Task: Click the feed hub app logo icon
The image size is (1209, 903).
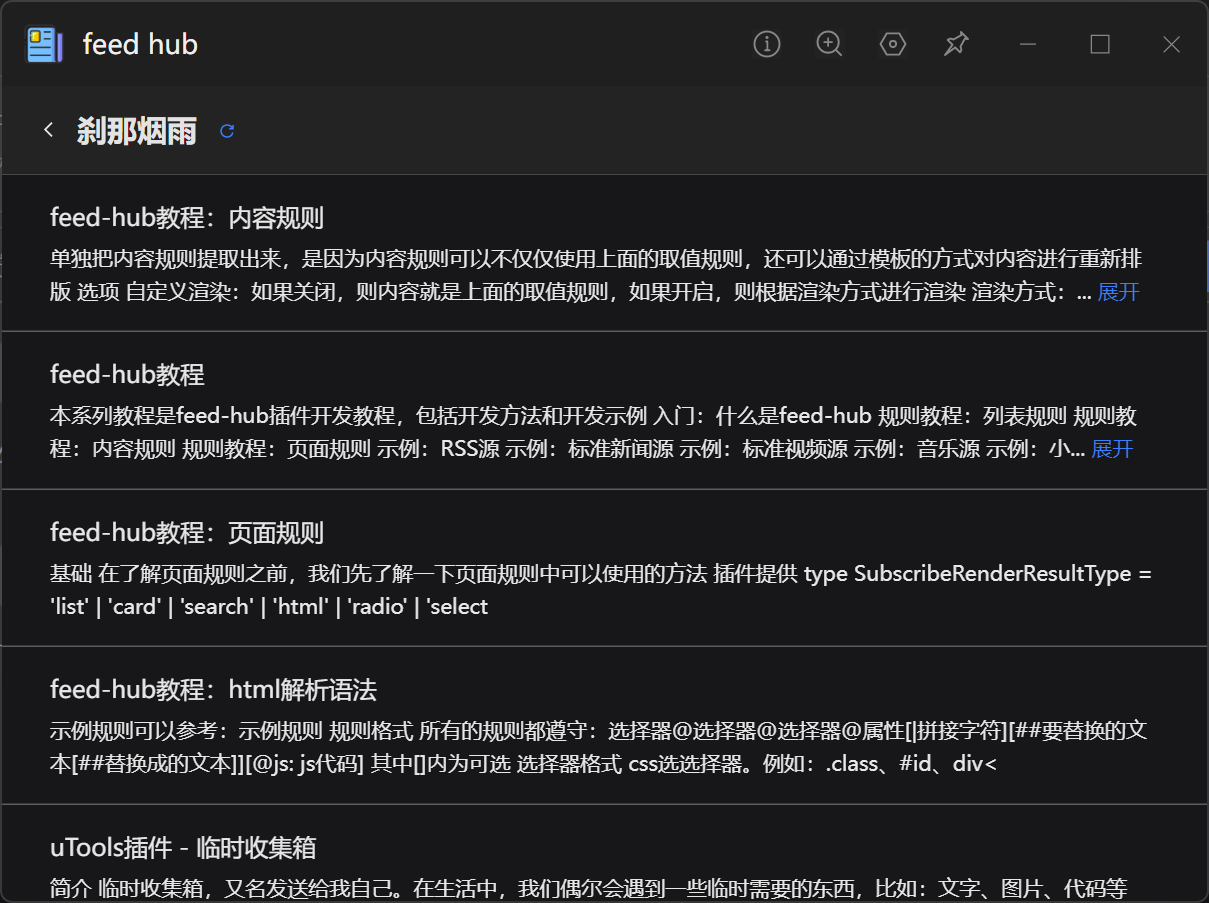Action: point(45,45)
